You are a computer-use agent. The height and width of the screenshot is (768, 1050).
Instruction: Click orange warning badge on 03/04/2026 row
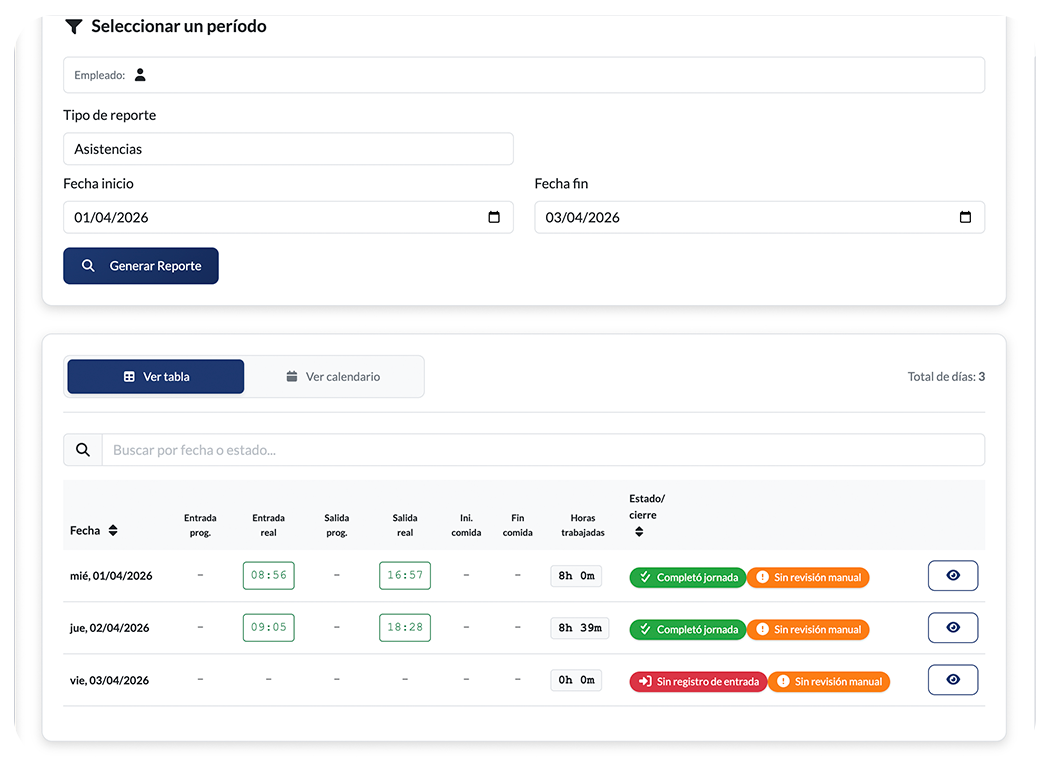tap(829, 681)
